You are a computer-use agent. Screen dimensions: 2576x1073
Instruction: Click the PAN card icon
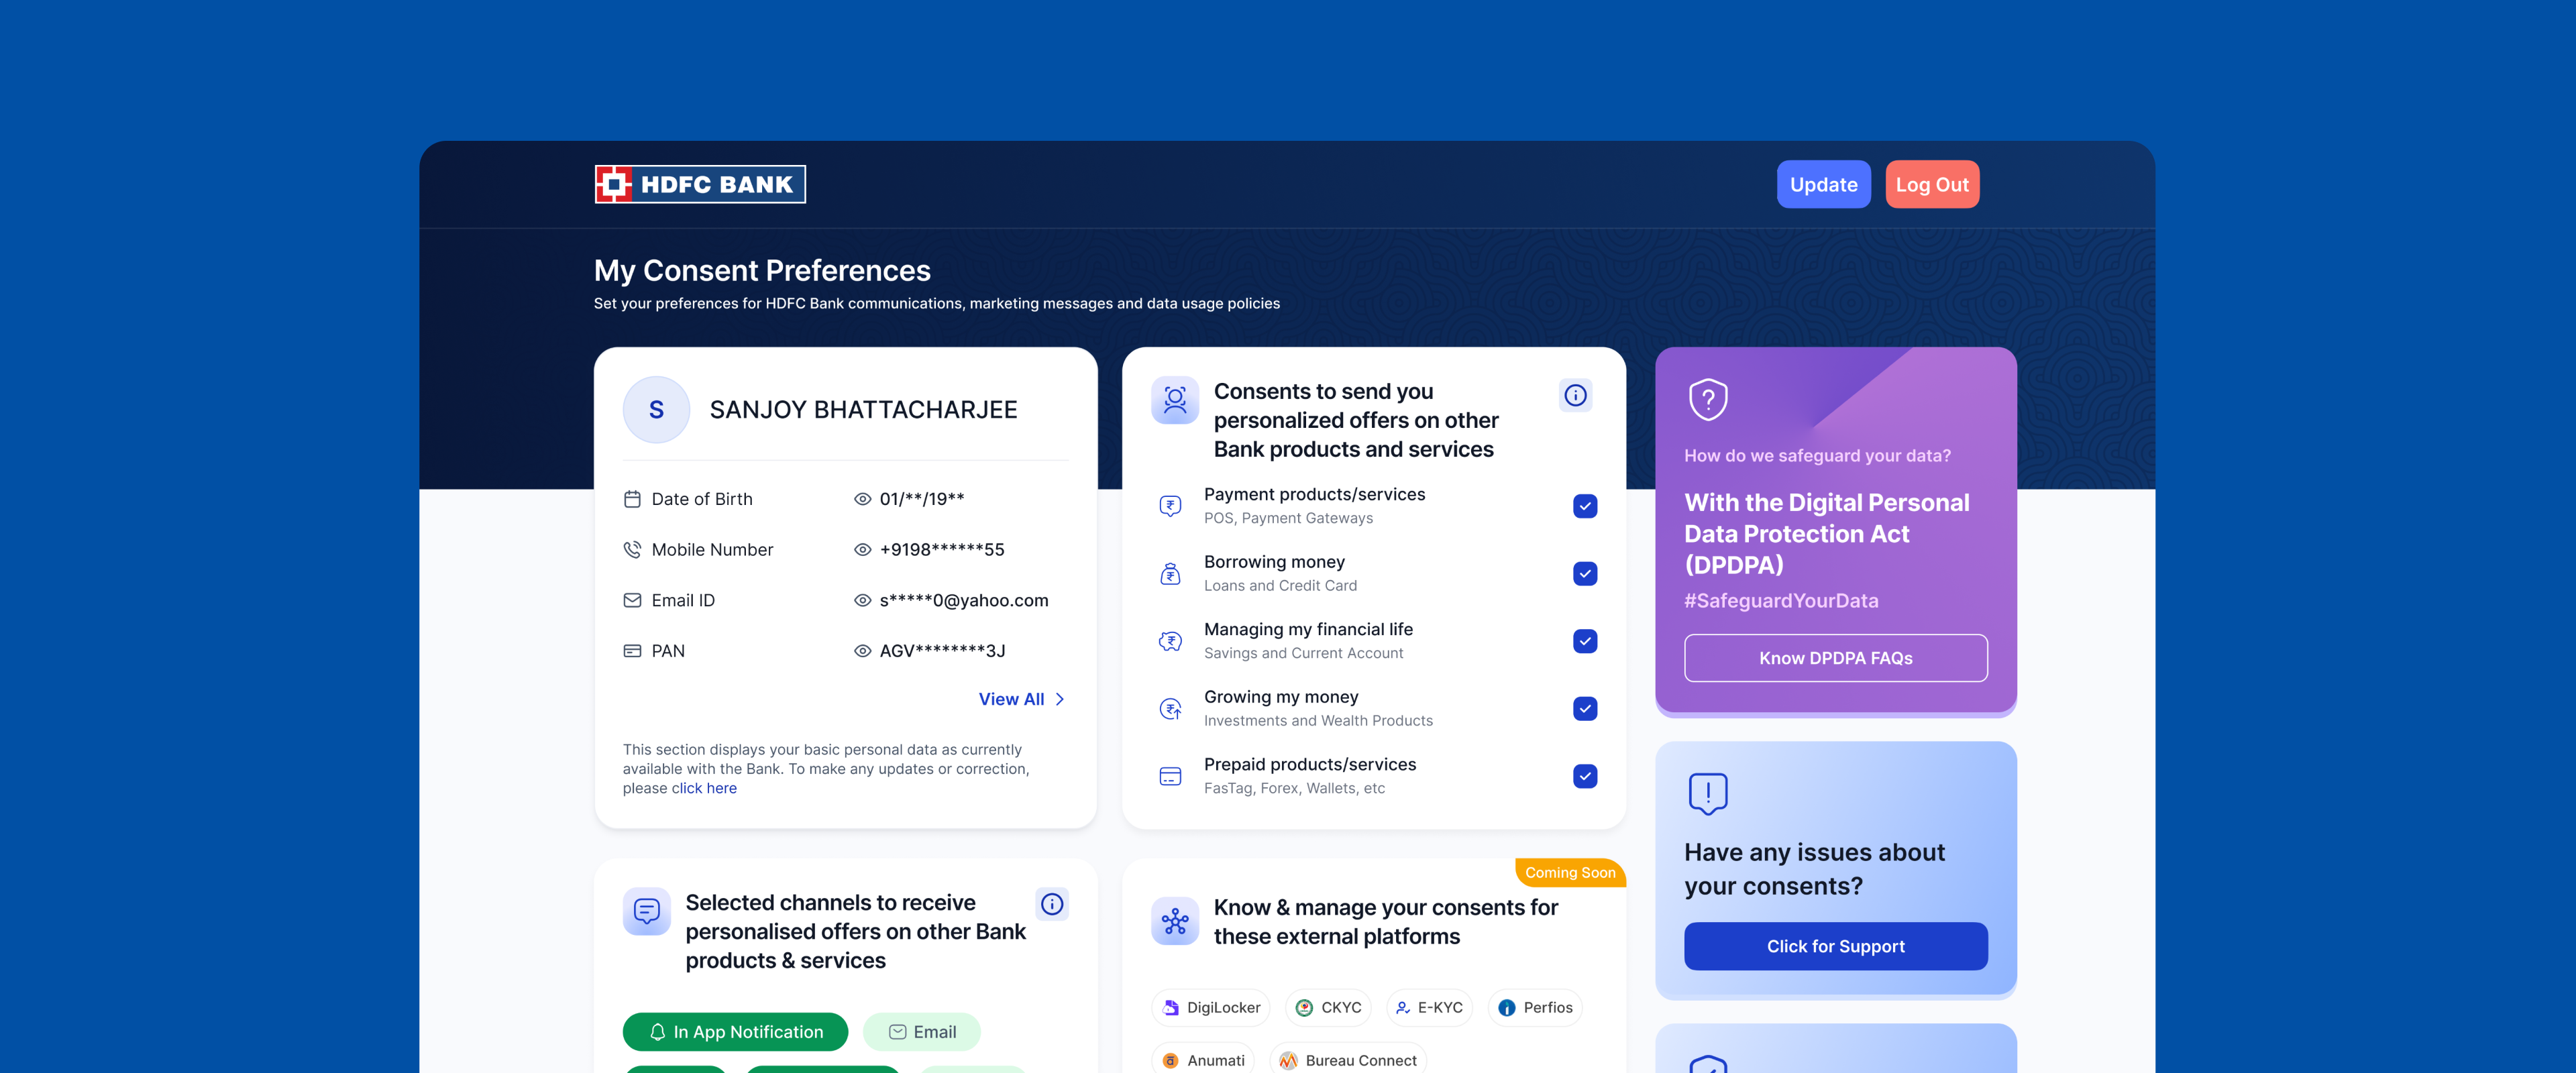632,651
